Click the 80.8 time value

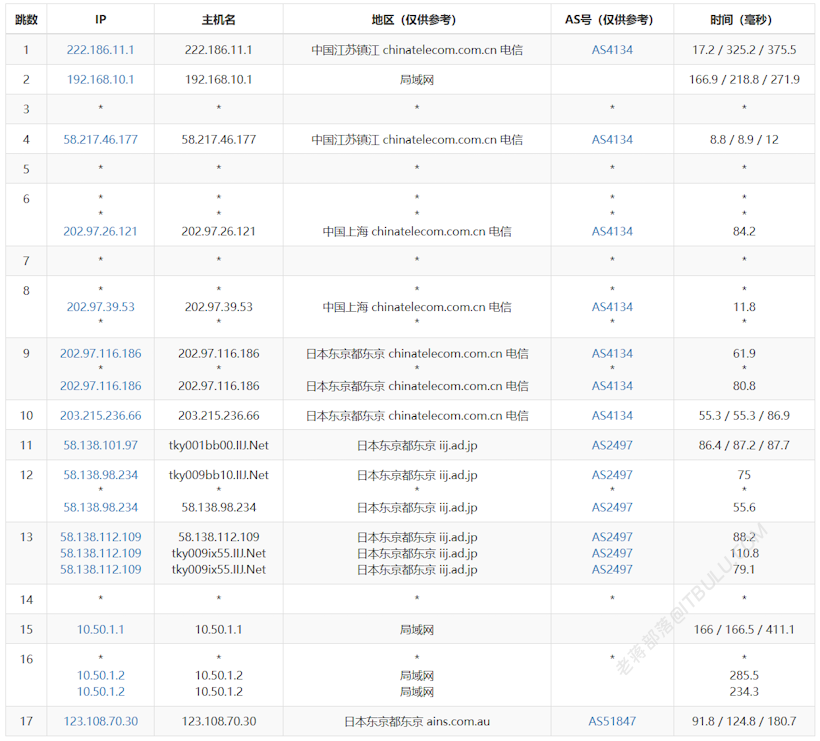pos(744,385)
